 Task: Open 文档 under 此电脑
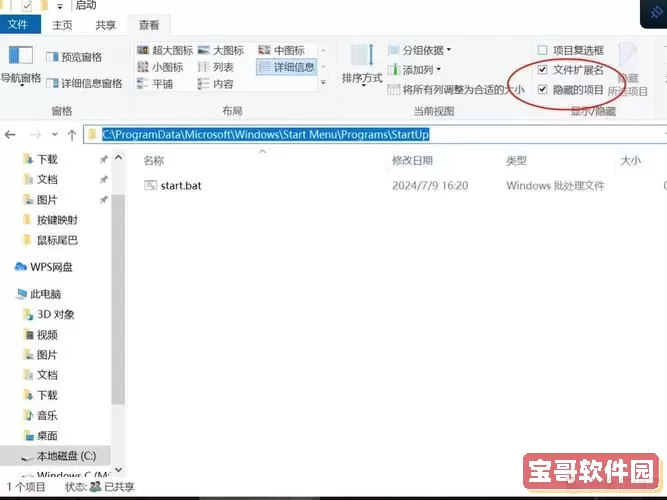[x=47, y=375]
